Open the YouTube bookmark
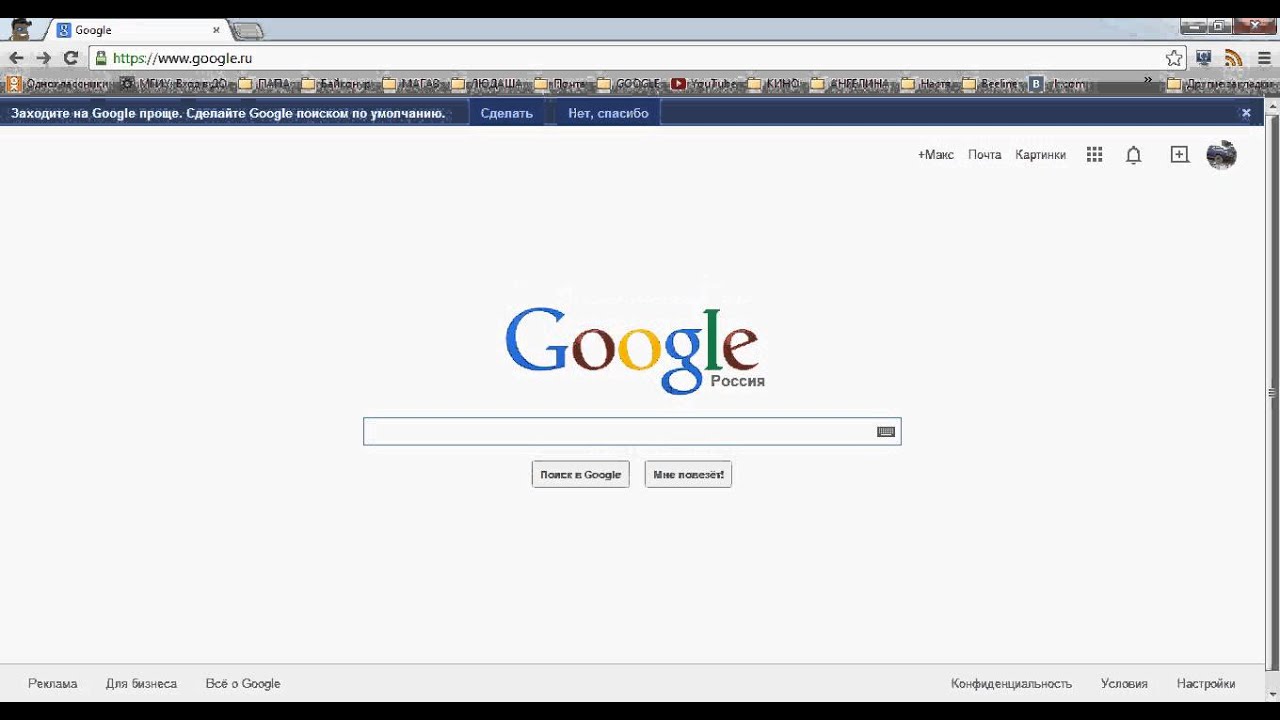The height and width of the screenshot is (720, 1280). tap(706, 84)
